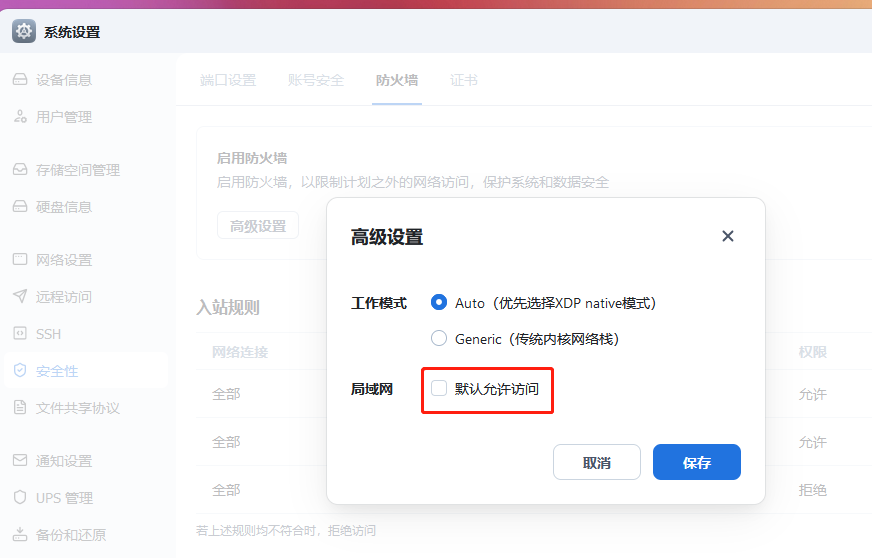This screenshot has height=558, width=872.
Task: Close the 高级设置 dialog
Action: point(727,236)
